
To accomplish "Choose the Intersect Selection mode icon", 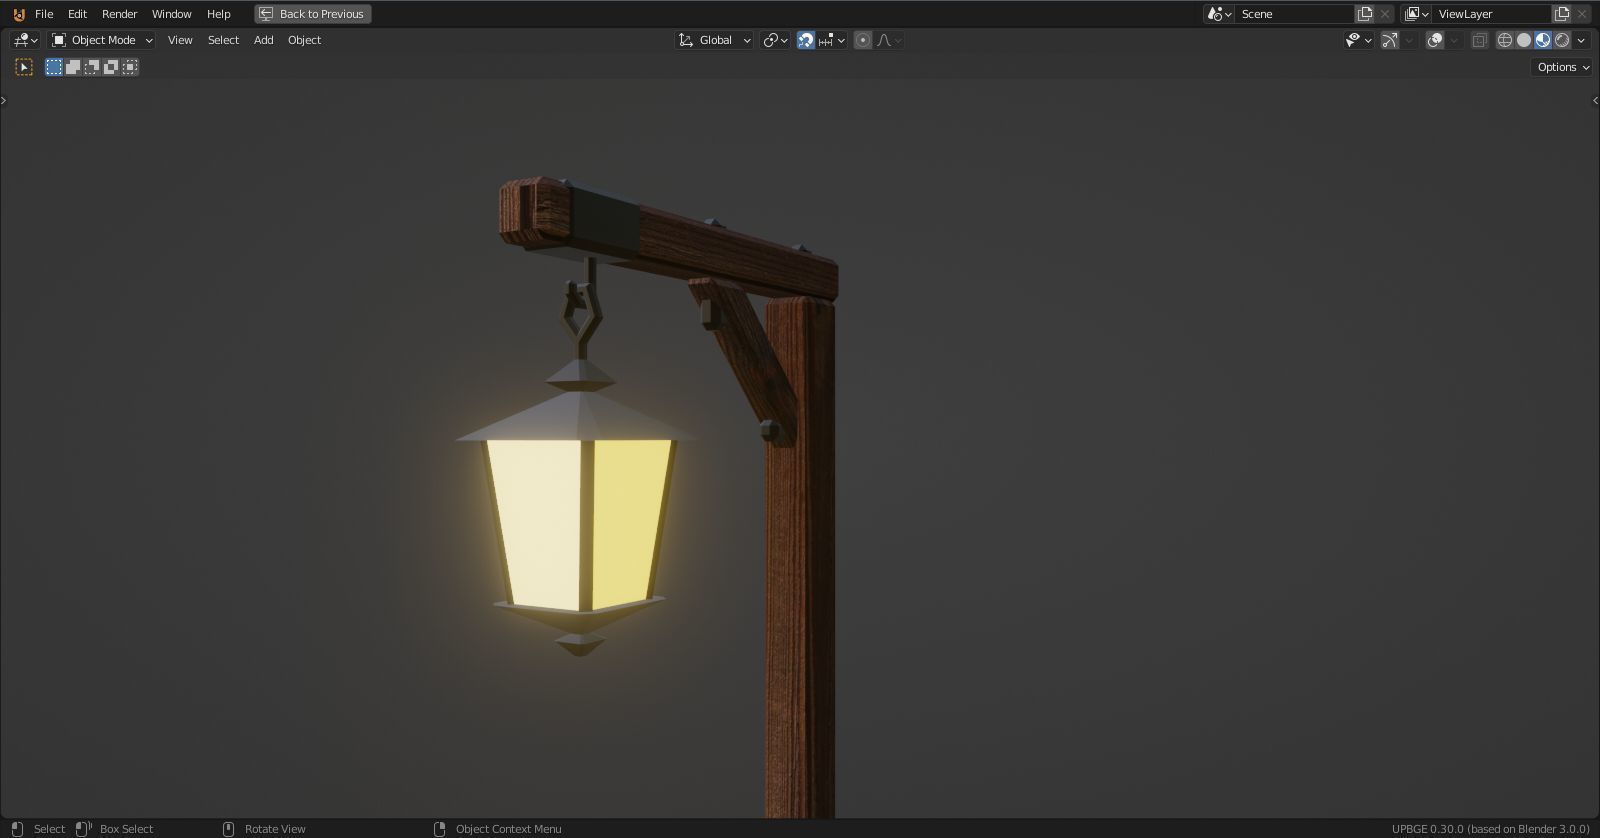I will 130,67.
